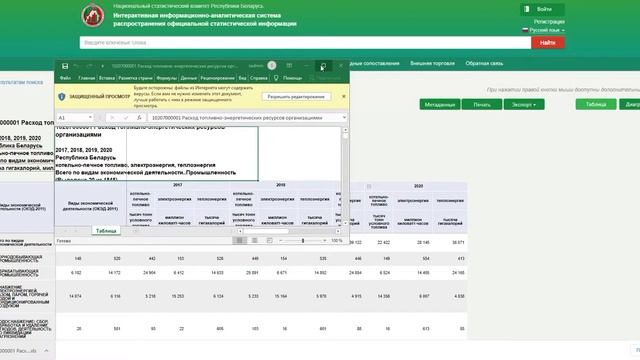Click the 100% zoom level in status bar
Viewport: 640px width, 360px height.
[337, 241]
